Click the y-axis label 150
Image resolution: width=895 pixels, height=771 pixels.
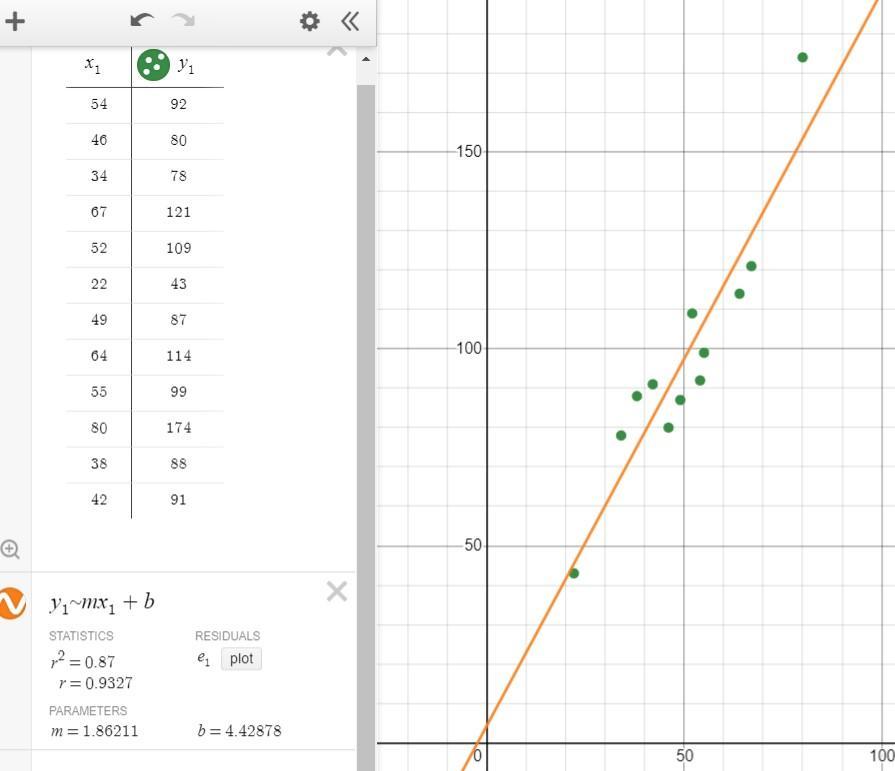pos(469,151)
